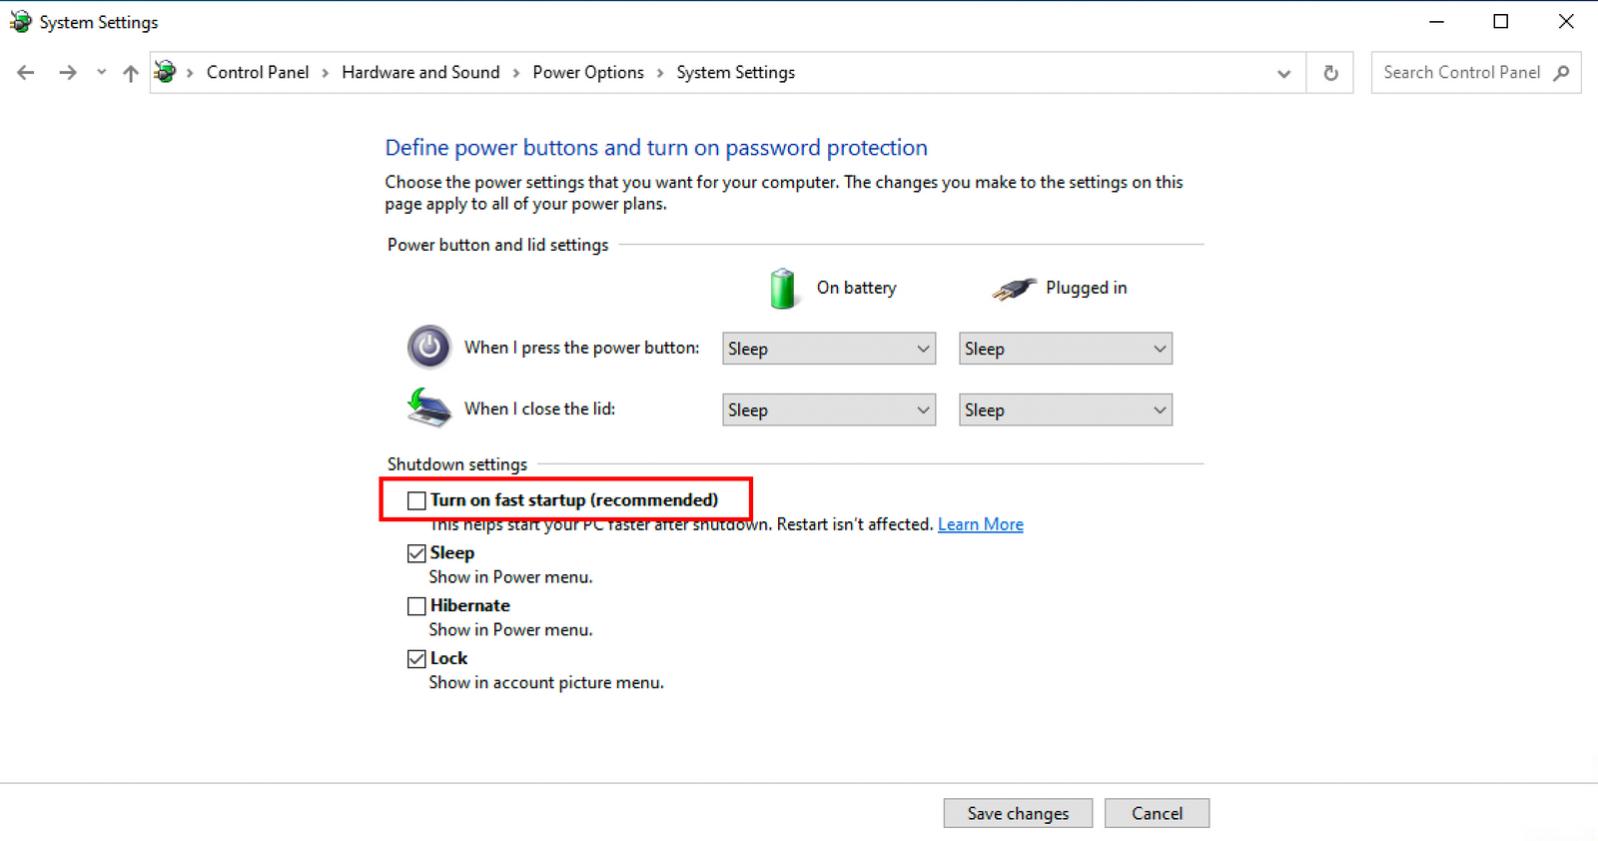1598x841 pixels.
Task: Click the Up one level arrow
Action: pyautogui.click(x=130, y=73)
